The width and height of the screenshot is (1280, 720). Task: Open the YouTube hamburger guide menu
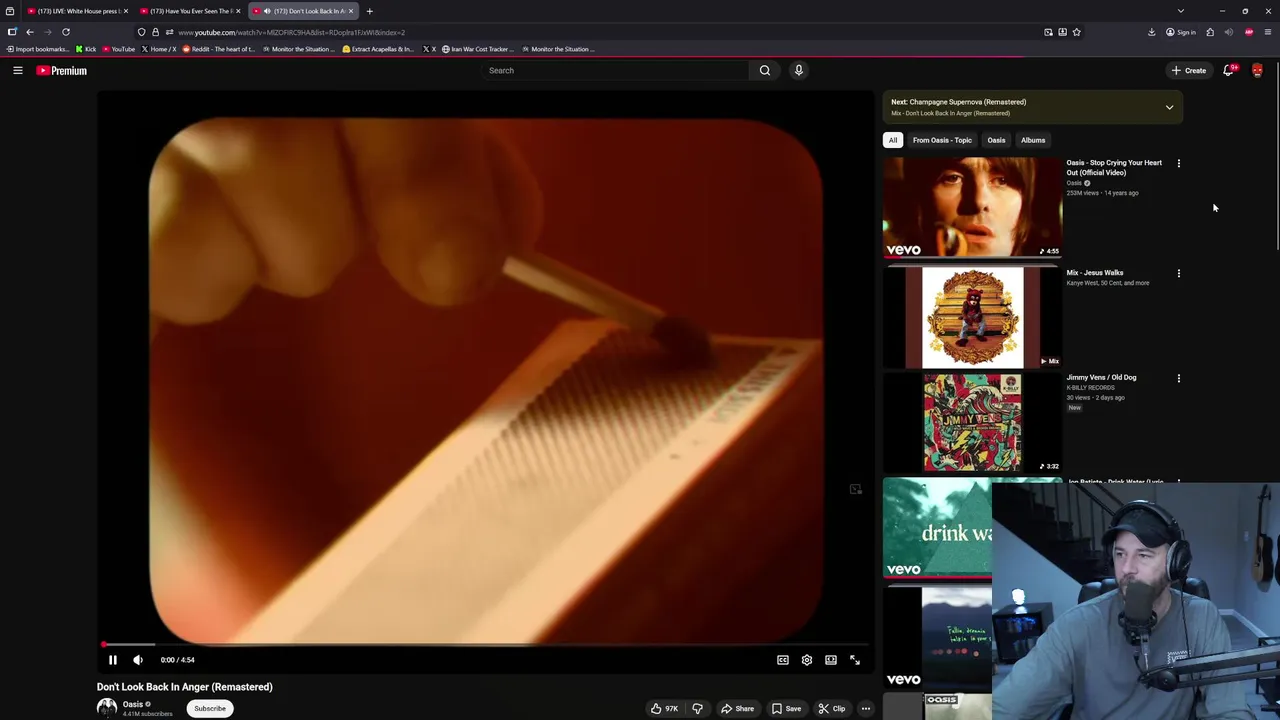pyautogui.click(x=18, y=70)
